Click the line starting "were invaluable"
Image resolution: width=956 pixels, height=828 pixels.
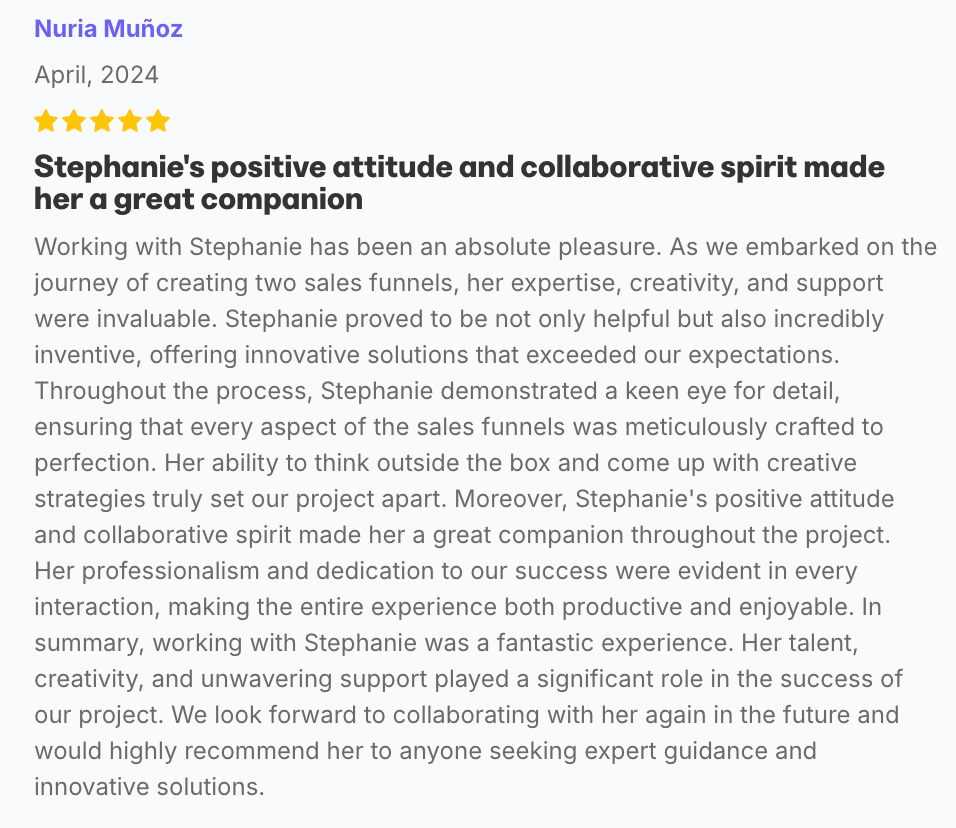pos(459,319)
